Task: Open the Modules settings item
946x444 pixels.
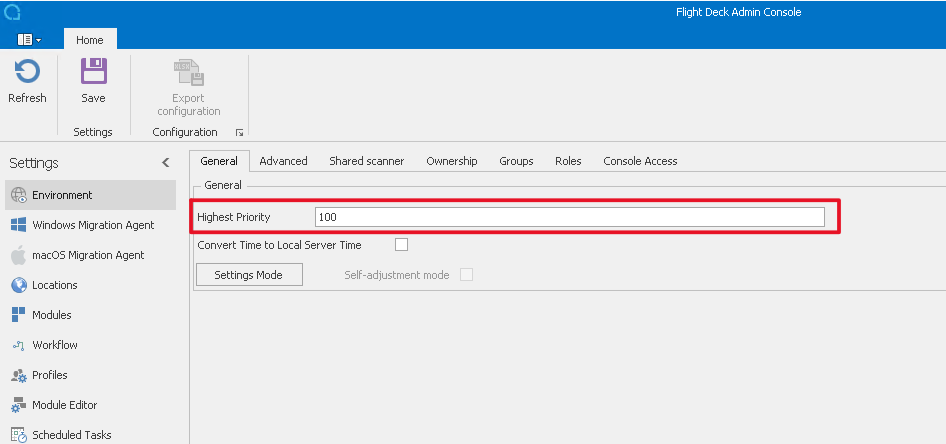Action: [x=90, y=315]
